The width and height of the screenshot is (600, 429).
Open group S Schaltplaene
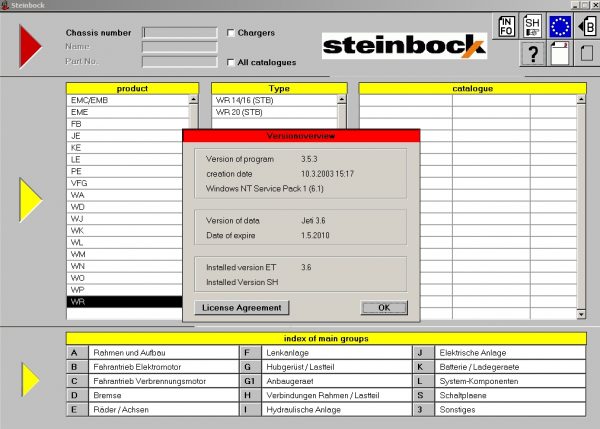pos(499,395)
